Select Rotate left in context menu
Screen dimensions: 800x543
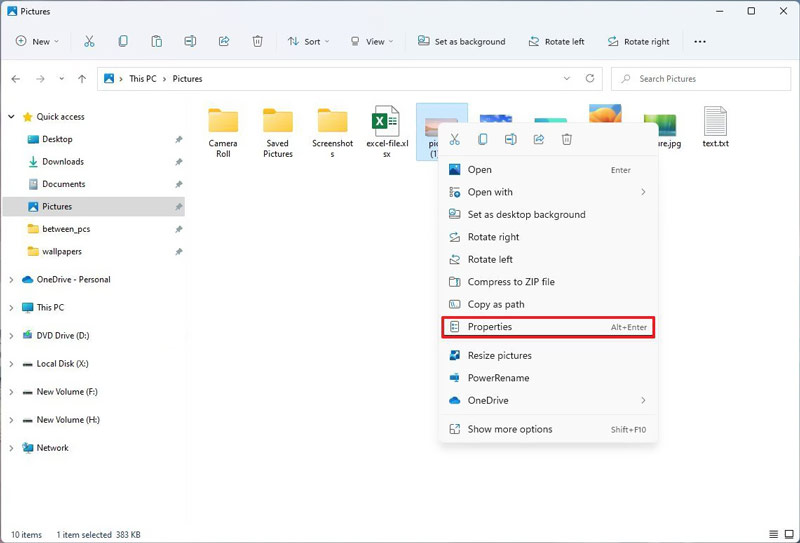(x=548, y=260)
